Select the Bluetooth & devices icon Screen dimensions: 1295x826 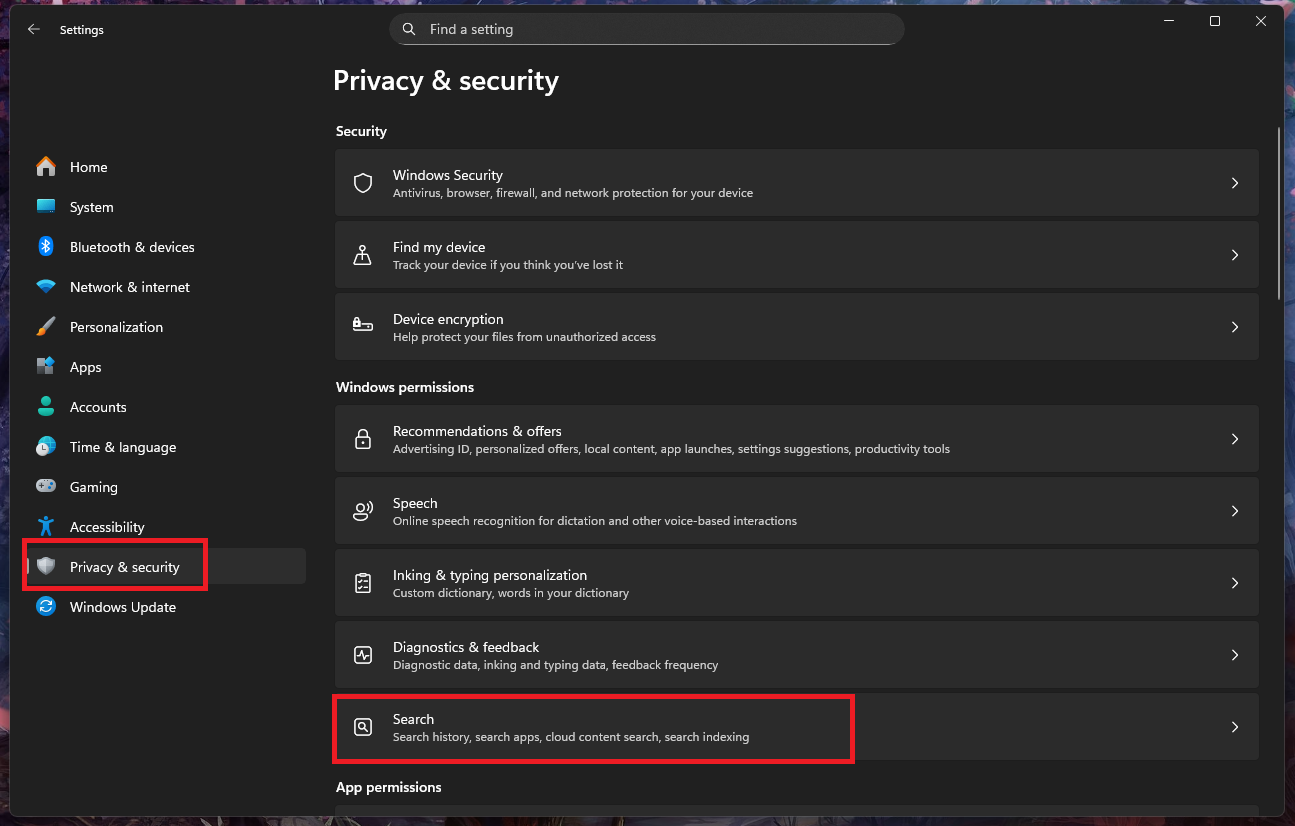coord(46,247)
